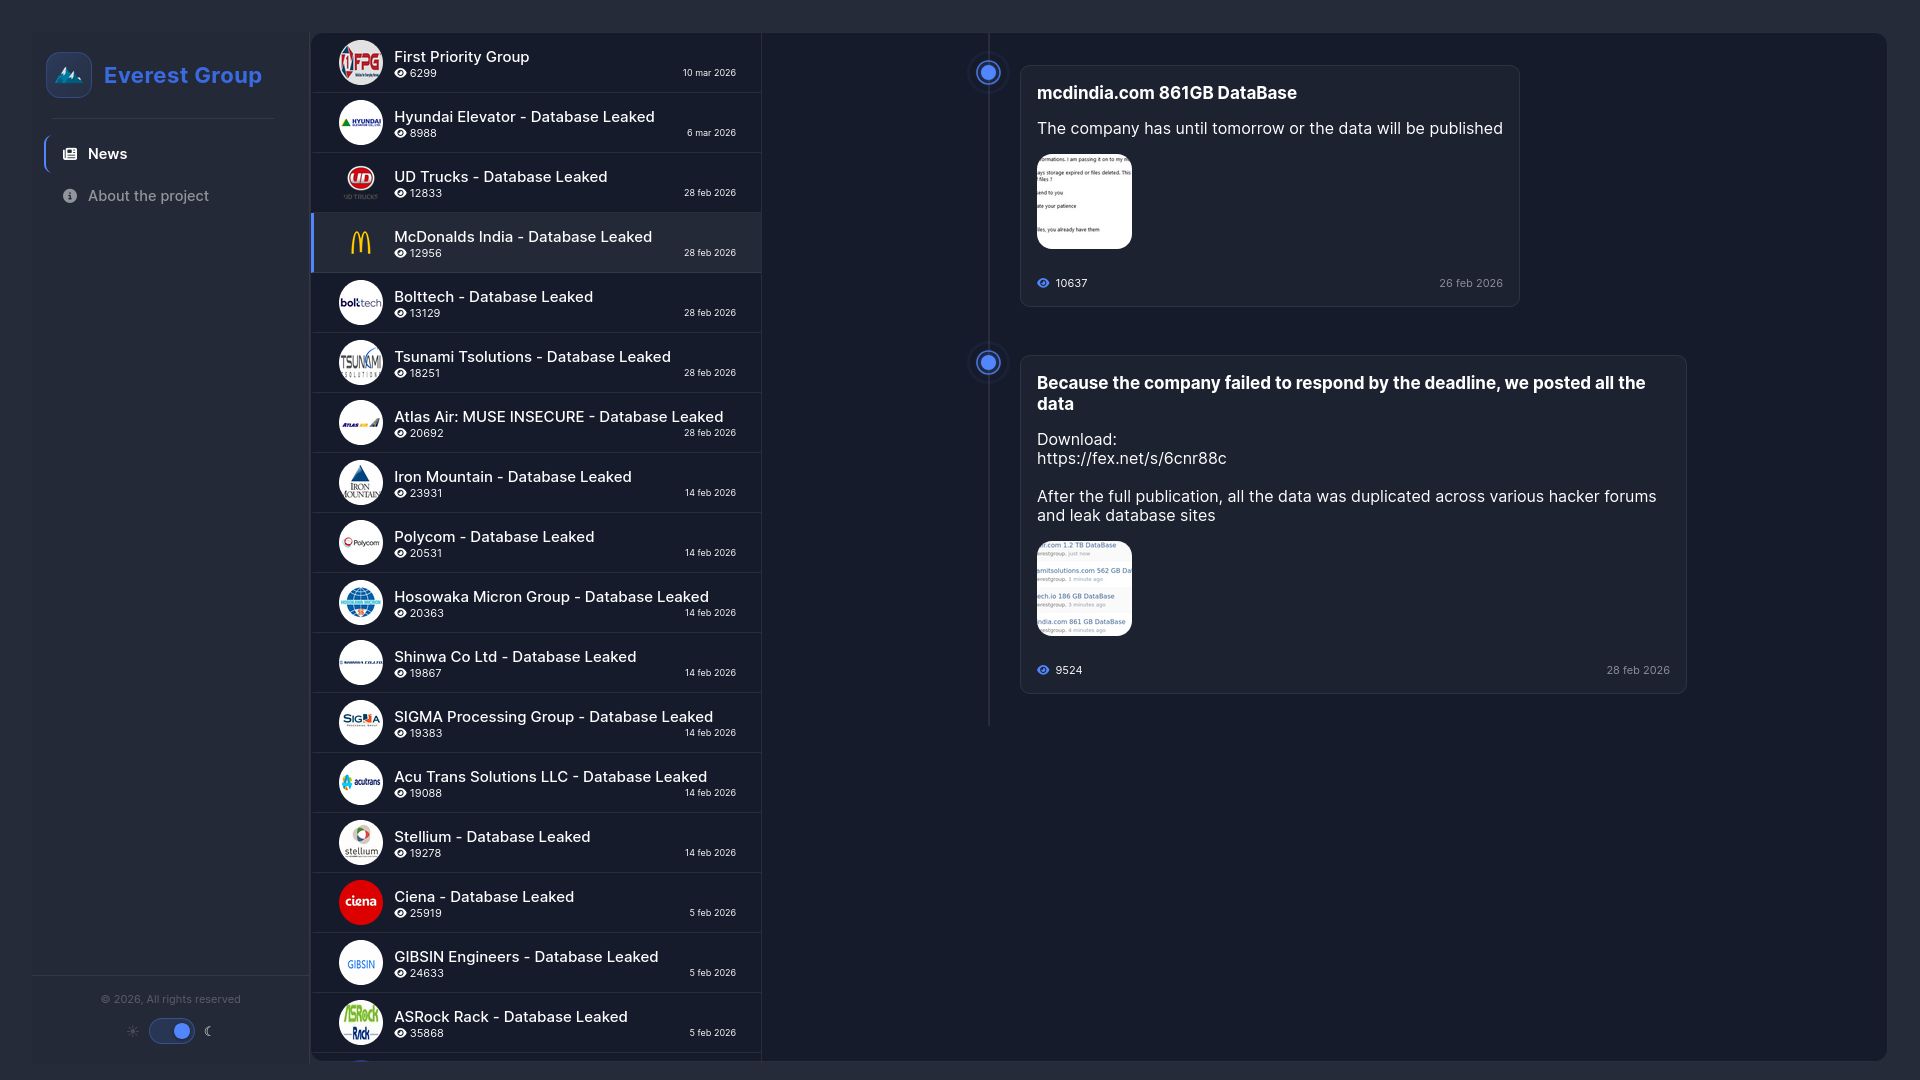
Task: Open Bolttech - Database Leaked entry
Action: (x=493, y=297)
